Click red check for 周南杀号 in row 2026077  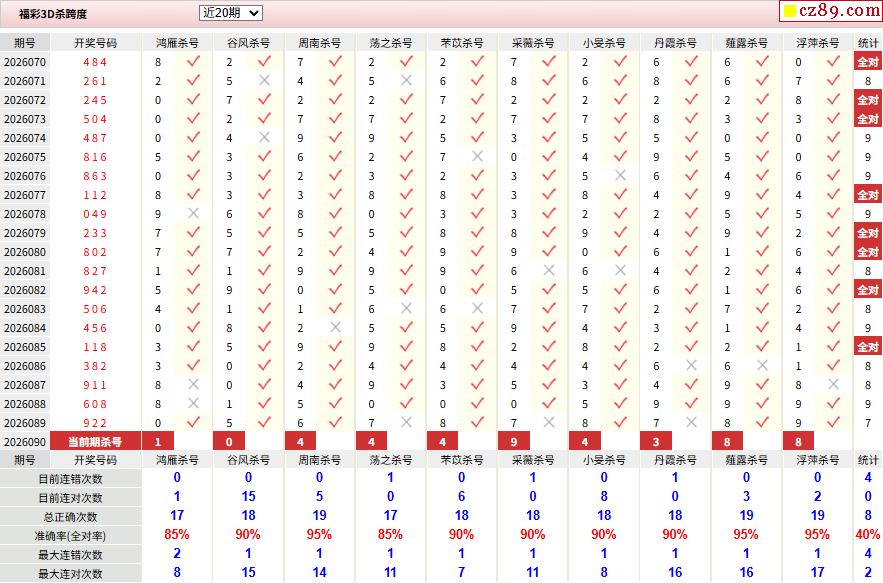point(335,194)
